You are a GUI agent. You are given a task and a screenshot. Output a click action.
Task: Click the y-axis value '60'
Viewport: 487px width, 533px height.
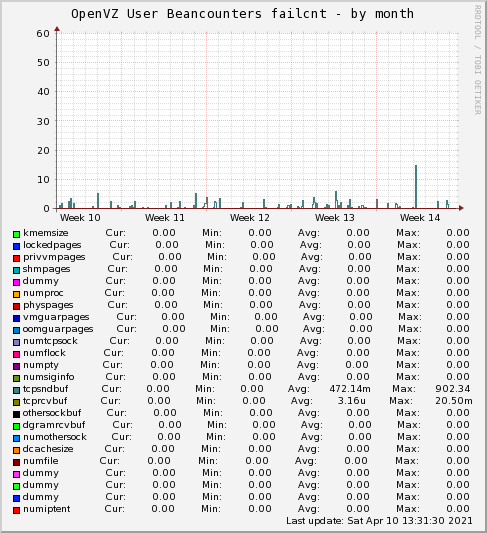click(43, 33)
